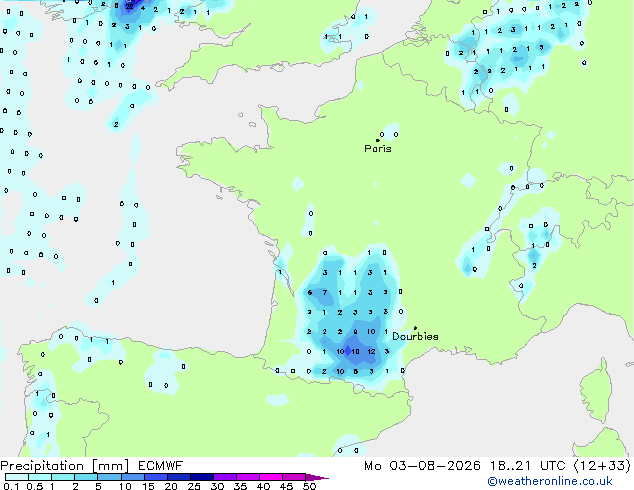Pick the 25–30 mm dark navy legend swatch

tap(202, 477)
